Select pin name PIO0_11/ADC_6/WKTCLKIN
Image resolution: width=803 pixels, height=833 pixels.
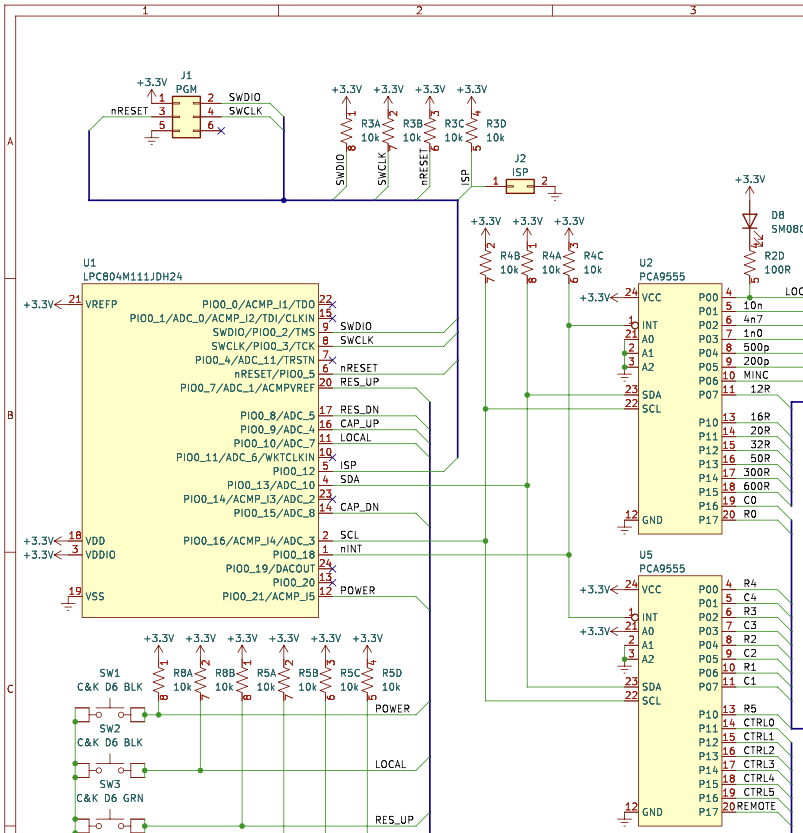[245, 457]
